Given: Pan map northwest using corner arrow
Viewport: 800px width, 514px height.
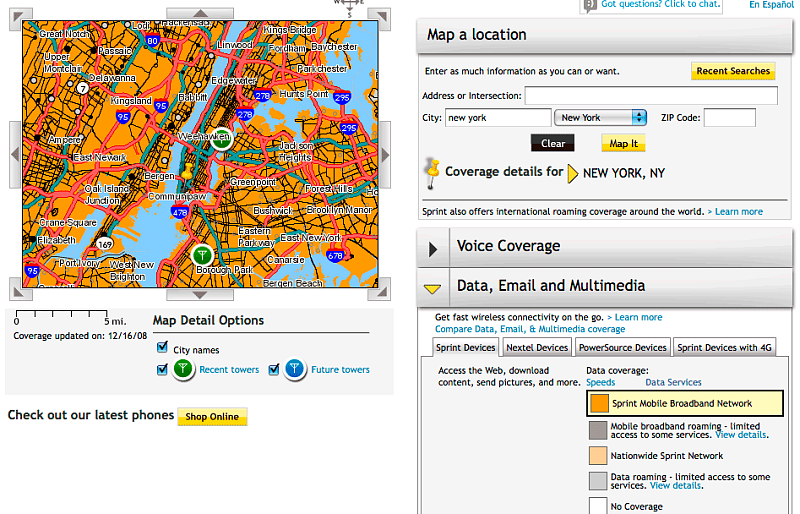Looking at the screenshot, I should tap(20, 17).
